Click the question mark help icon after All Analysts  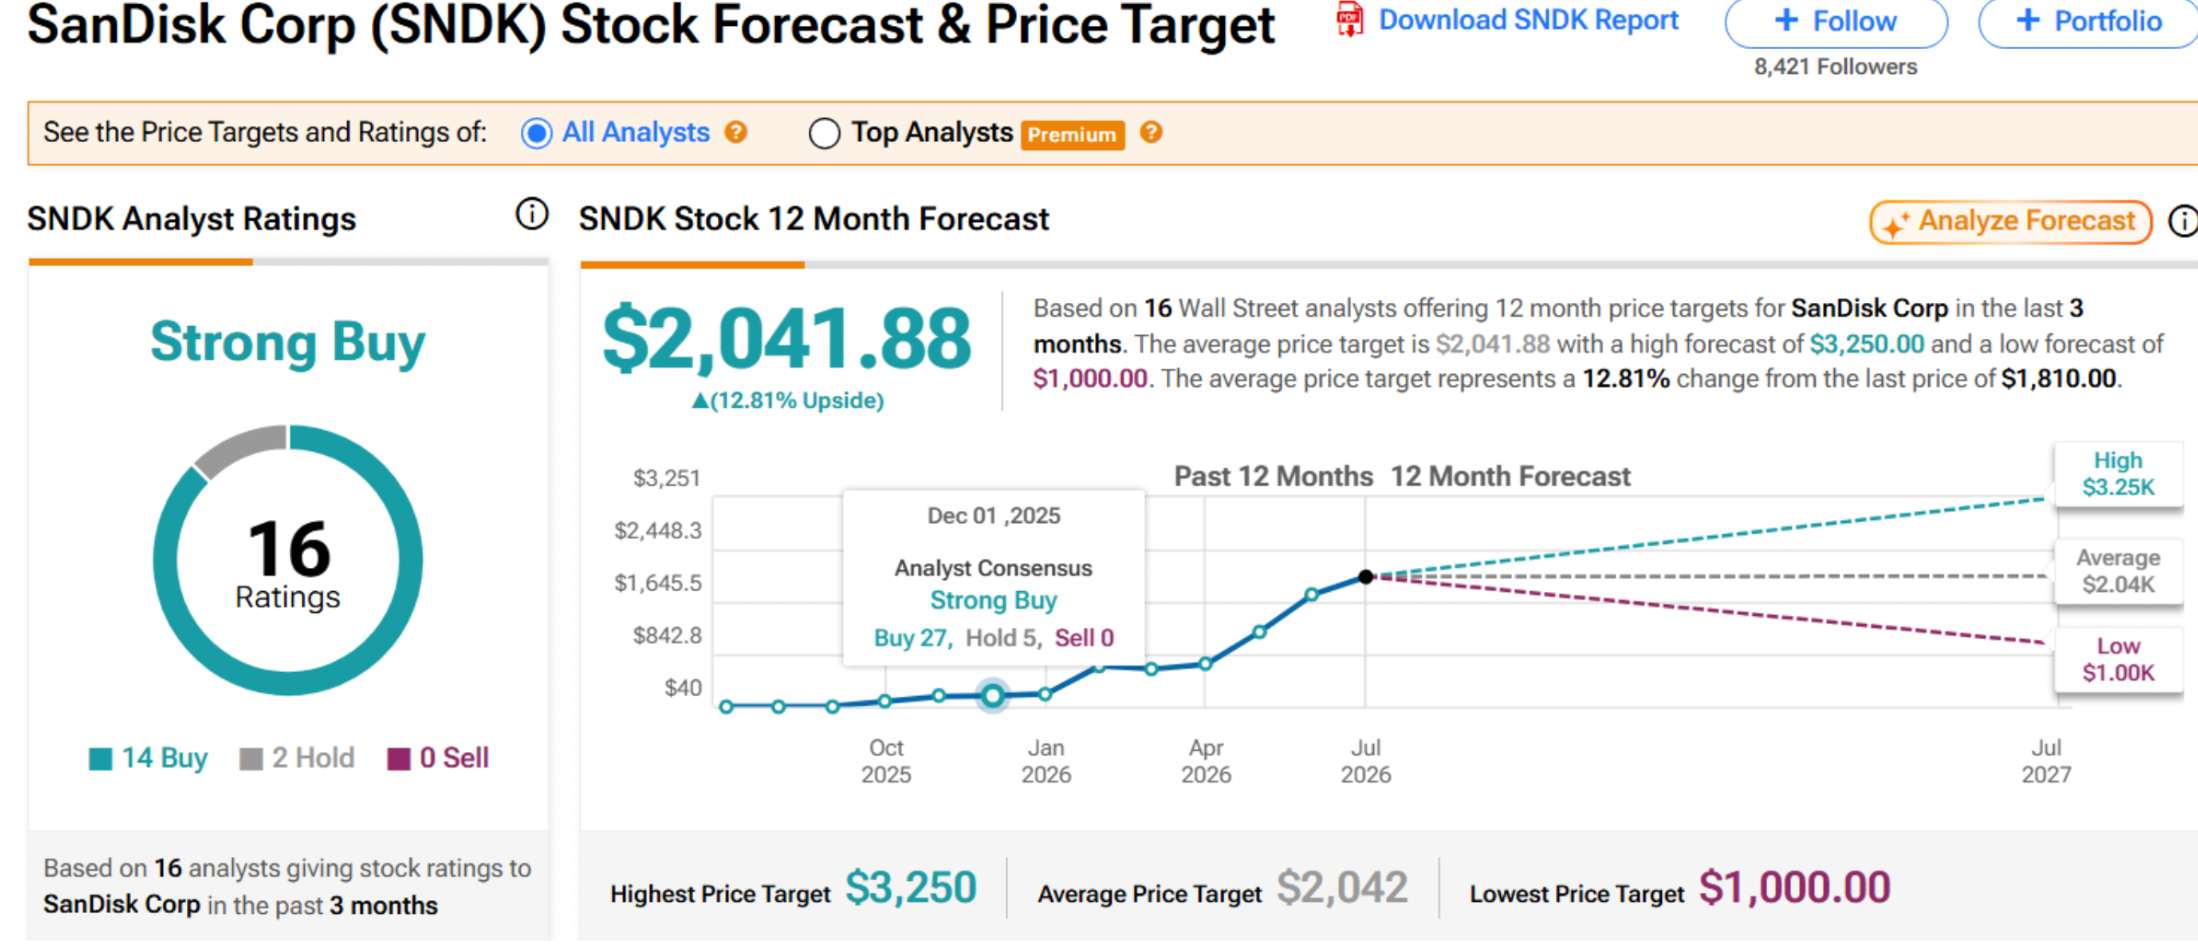736,132
